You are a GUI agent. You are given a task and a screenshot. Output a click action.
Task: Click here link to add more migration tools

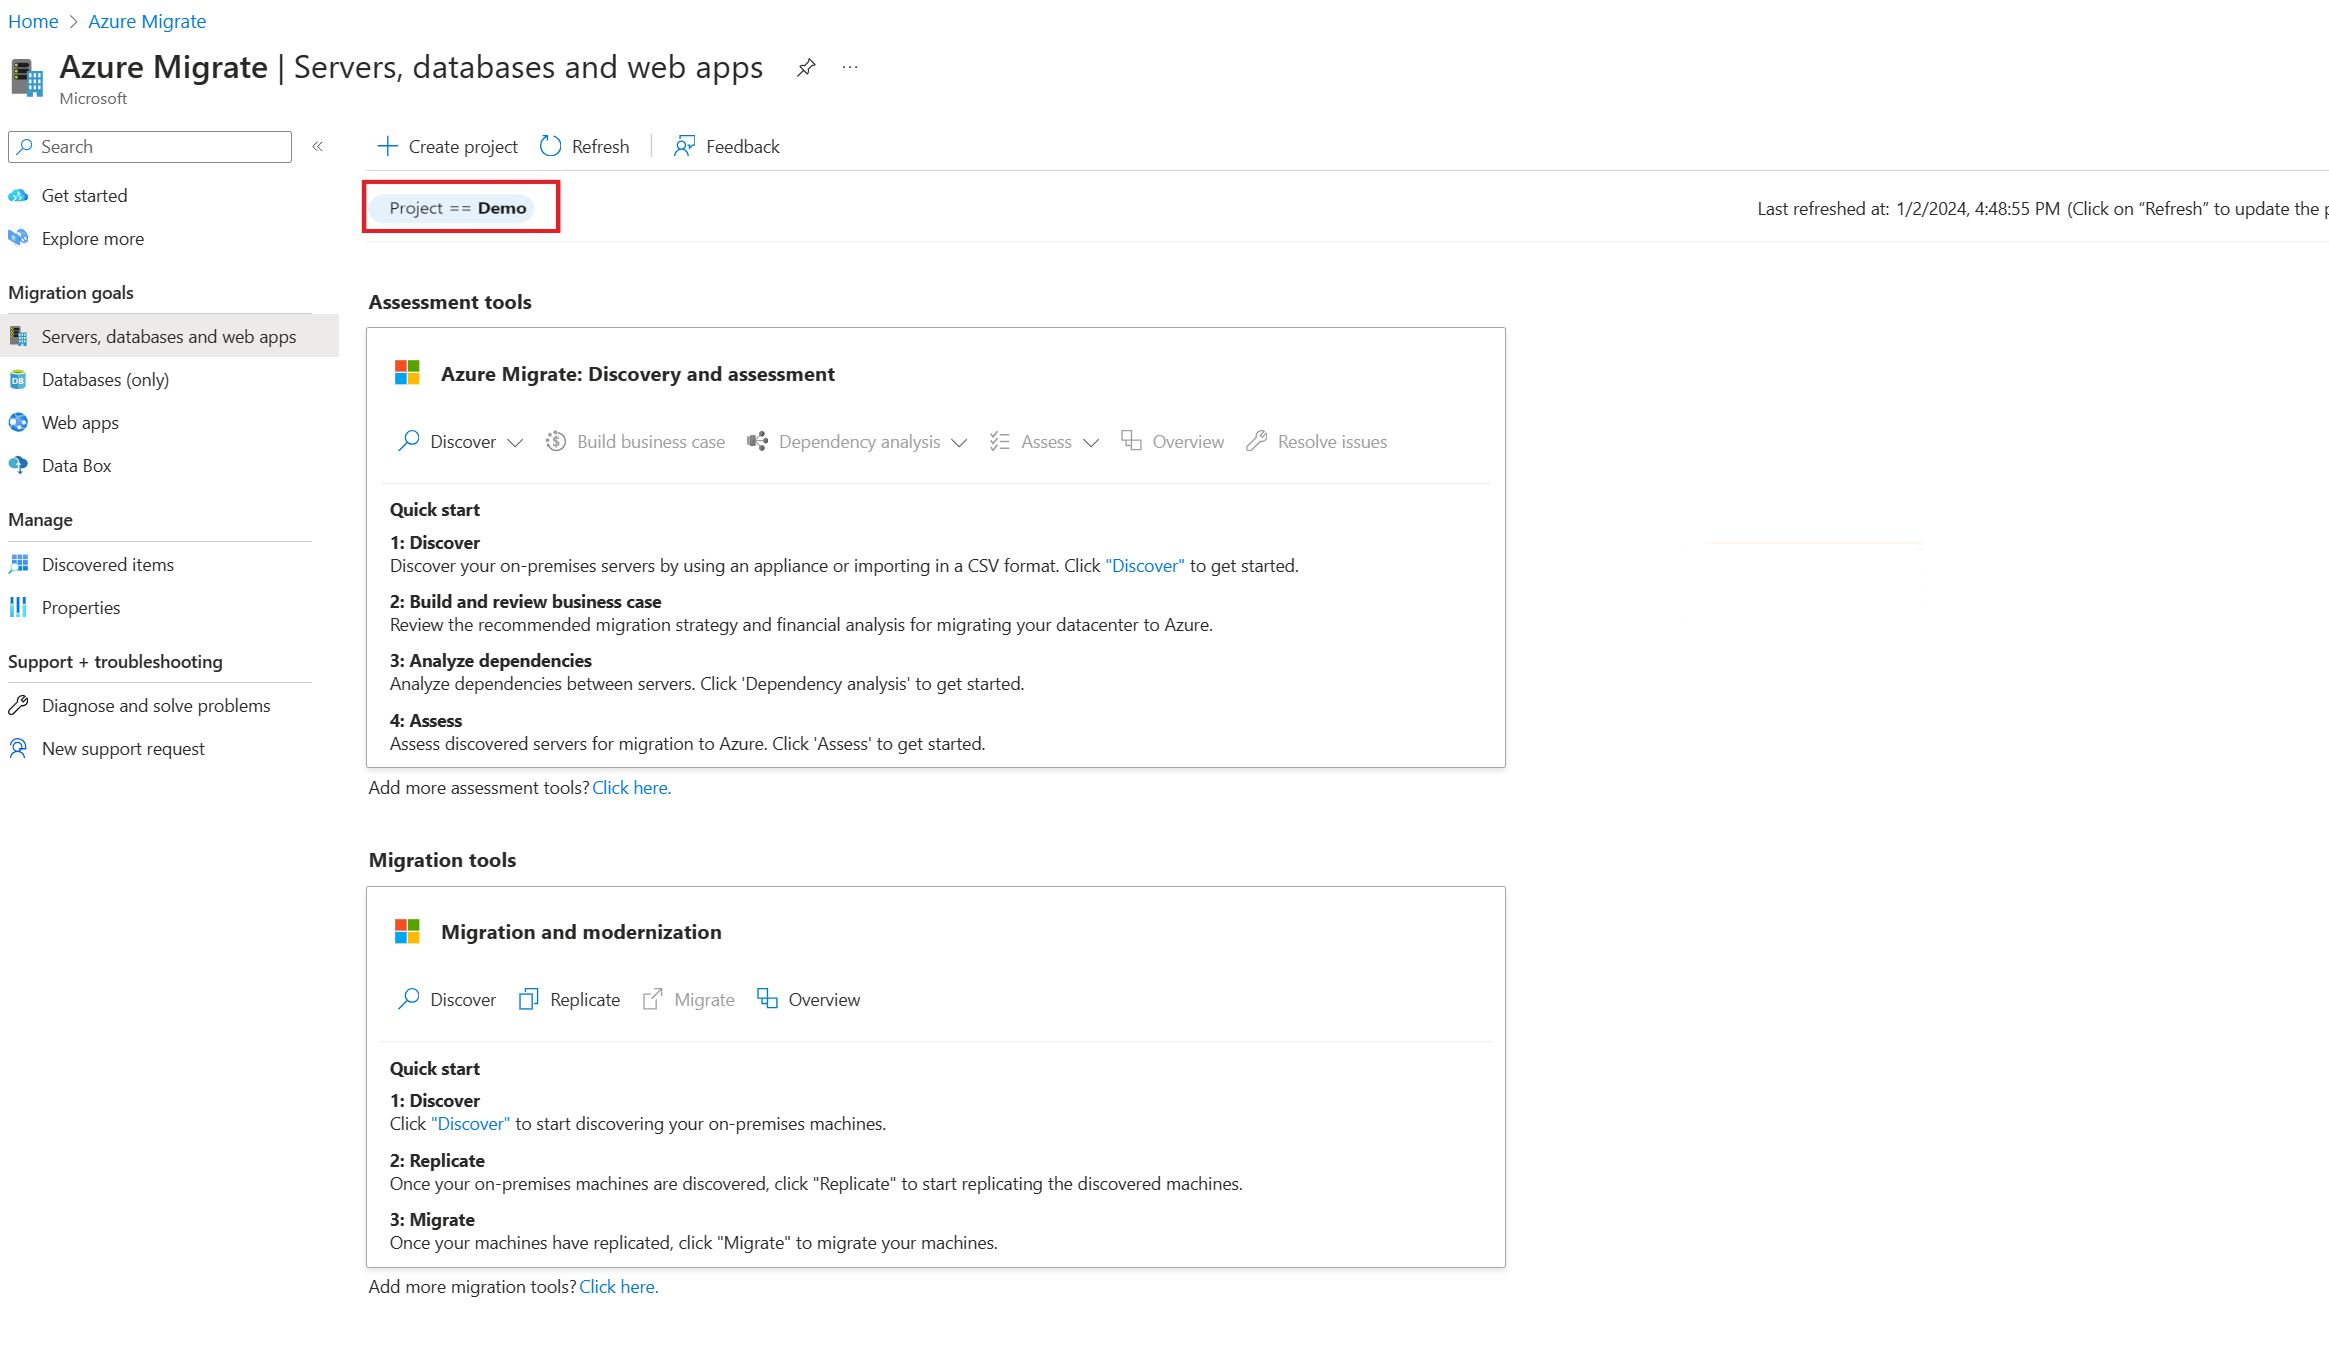point(617,1285)
